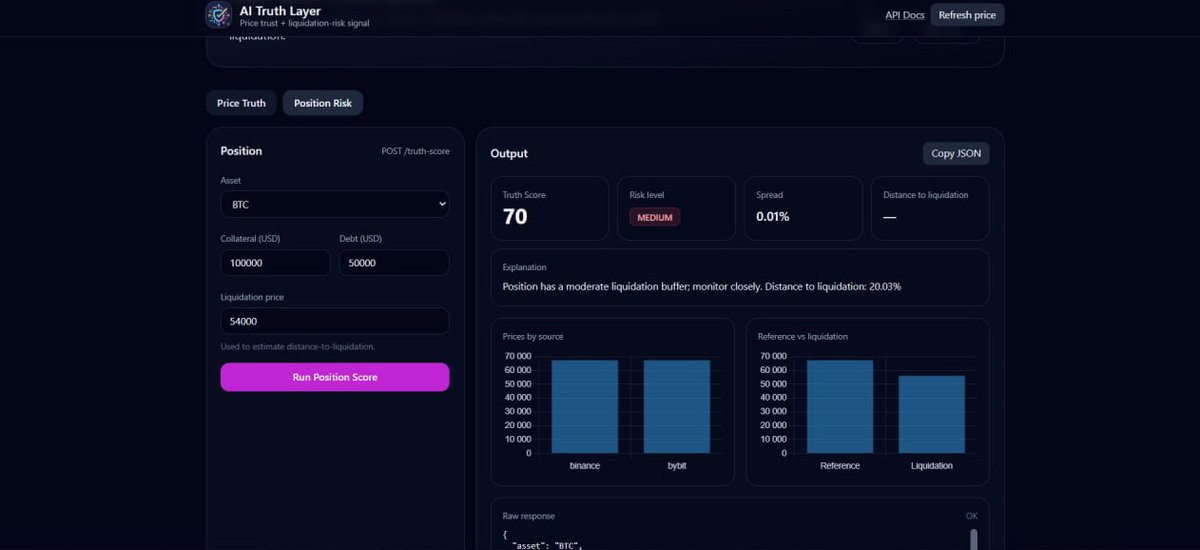This screenshot has height=550, width=1200.
Task: Click the Explanation text about liquidation buffer
Action: (702, 286)
